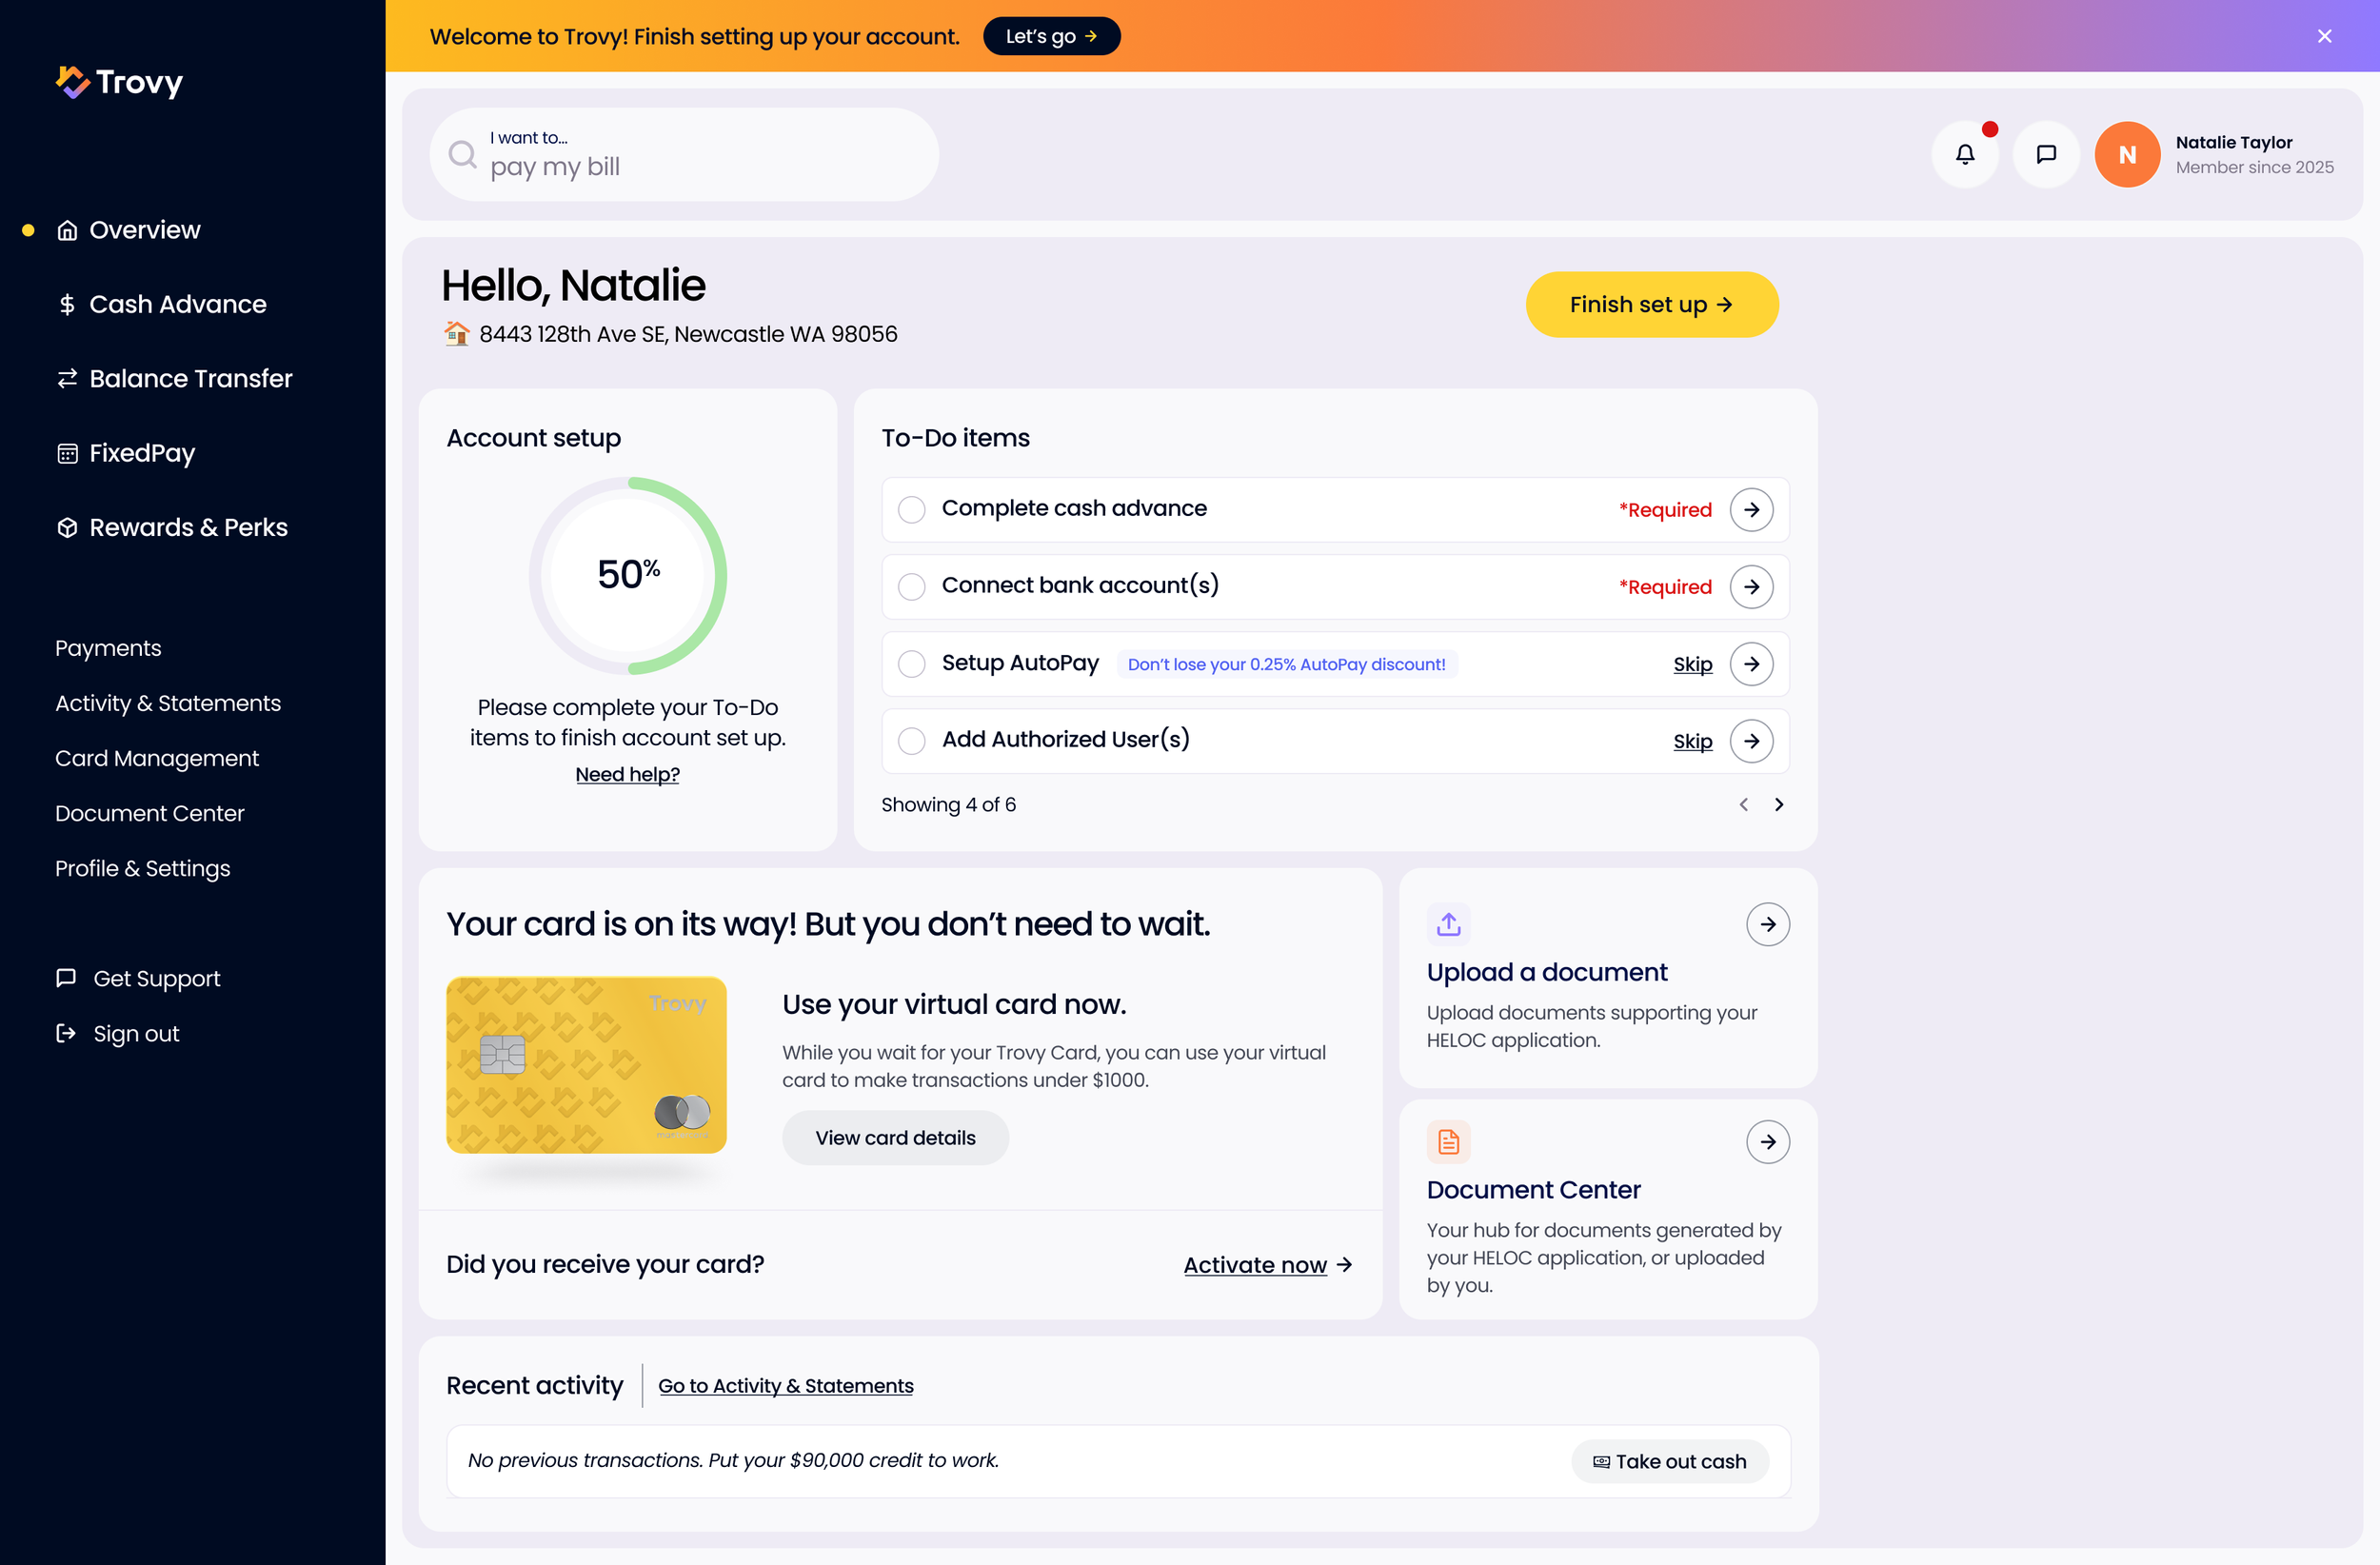The width and height of the screenshot is (2380, 1565).
Task: Click the Upload a document heading
Action: [1546, 972]
